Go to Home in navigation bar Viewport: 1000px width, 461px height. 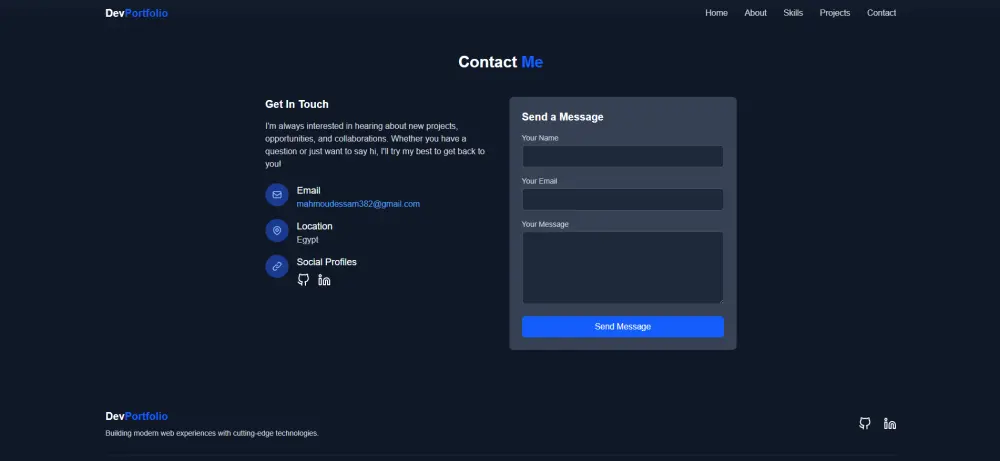[716, 13]
